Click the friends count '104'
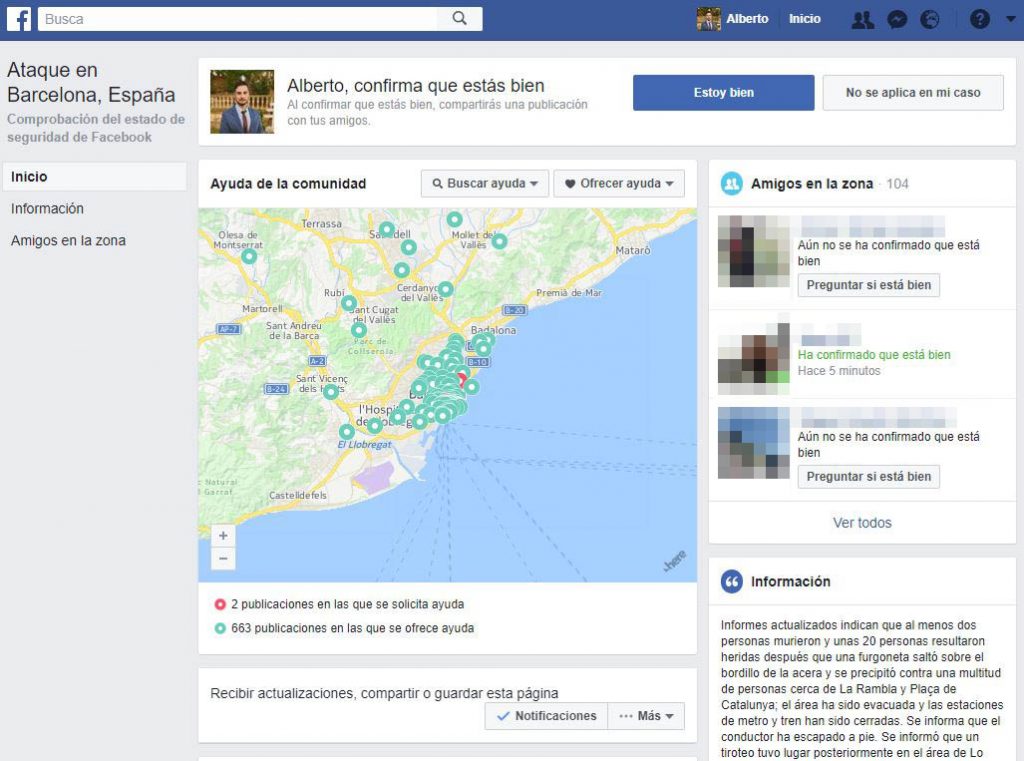The image size is (1024, 761). pos(897,184)
